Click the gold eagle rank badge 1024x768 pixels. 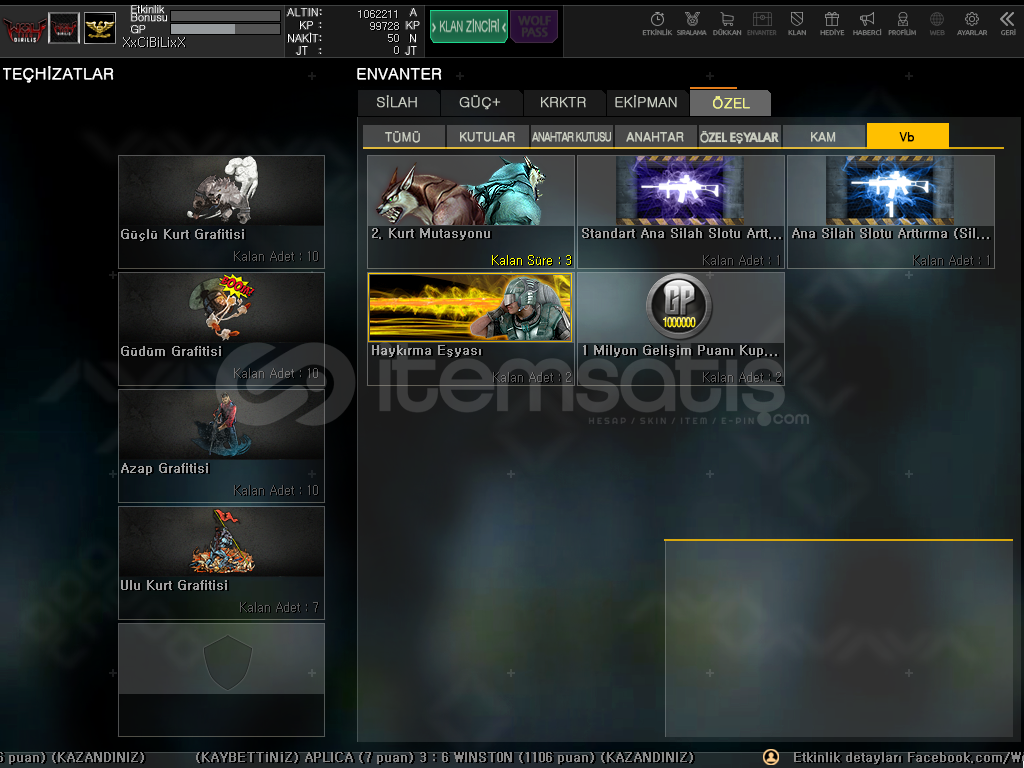pyautogui.click(x=99, y=29)
